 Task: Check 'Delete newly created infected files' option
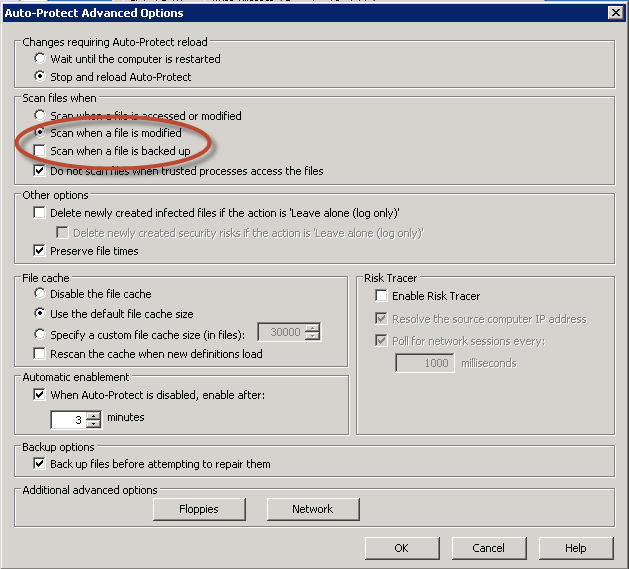pos(40,213)
